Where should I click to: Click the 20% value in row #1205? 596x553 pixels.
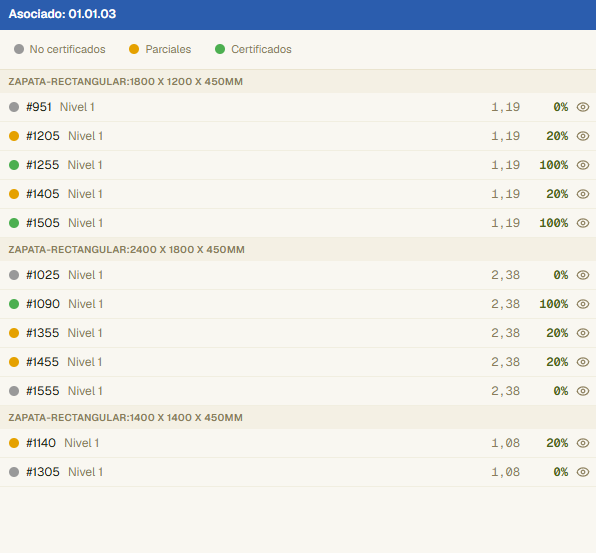tap(557, 136)
